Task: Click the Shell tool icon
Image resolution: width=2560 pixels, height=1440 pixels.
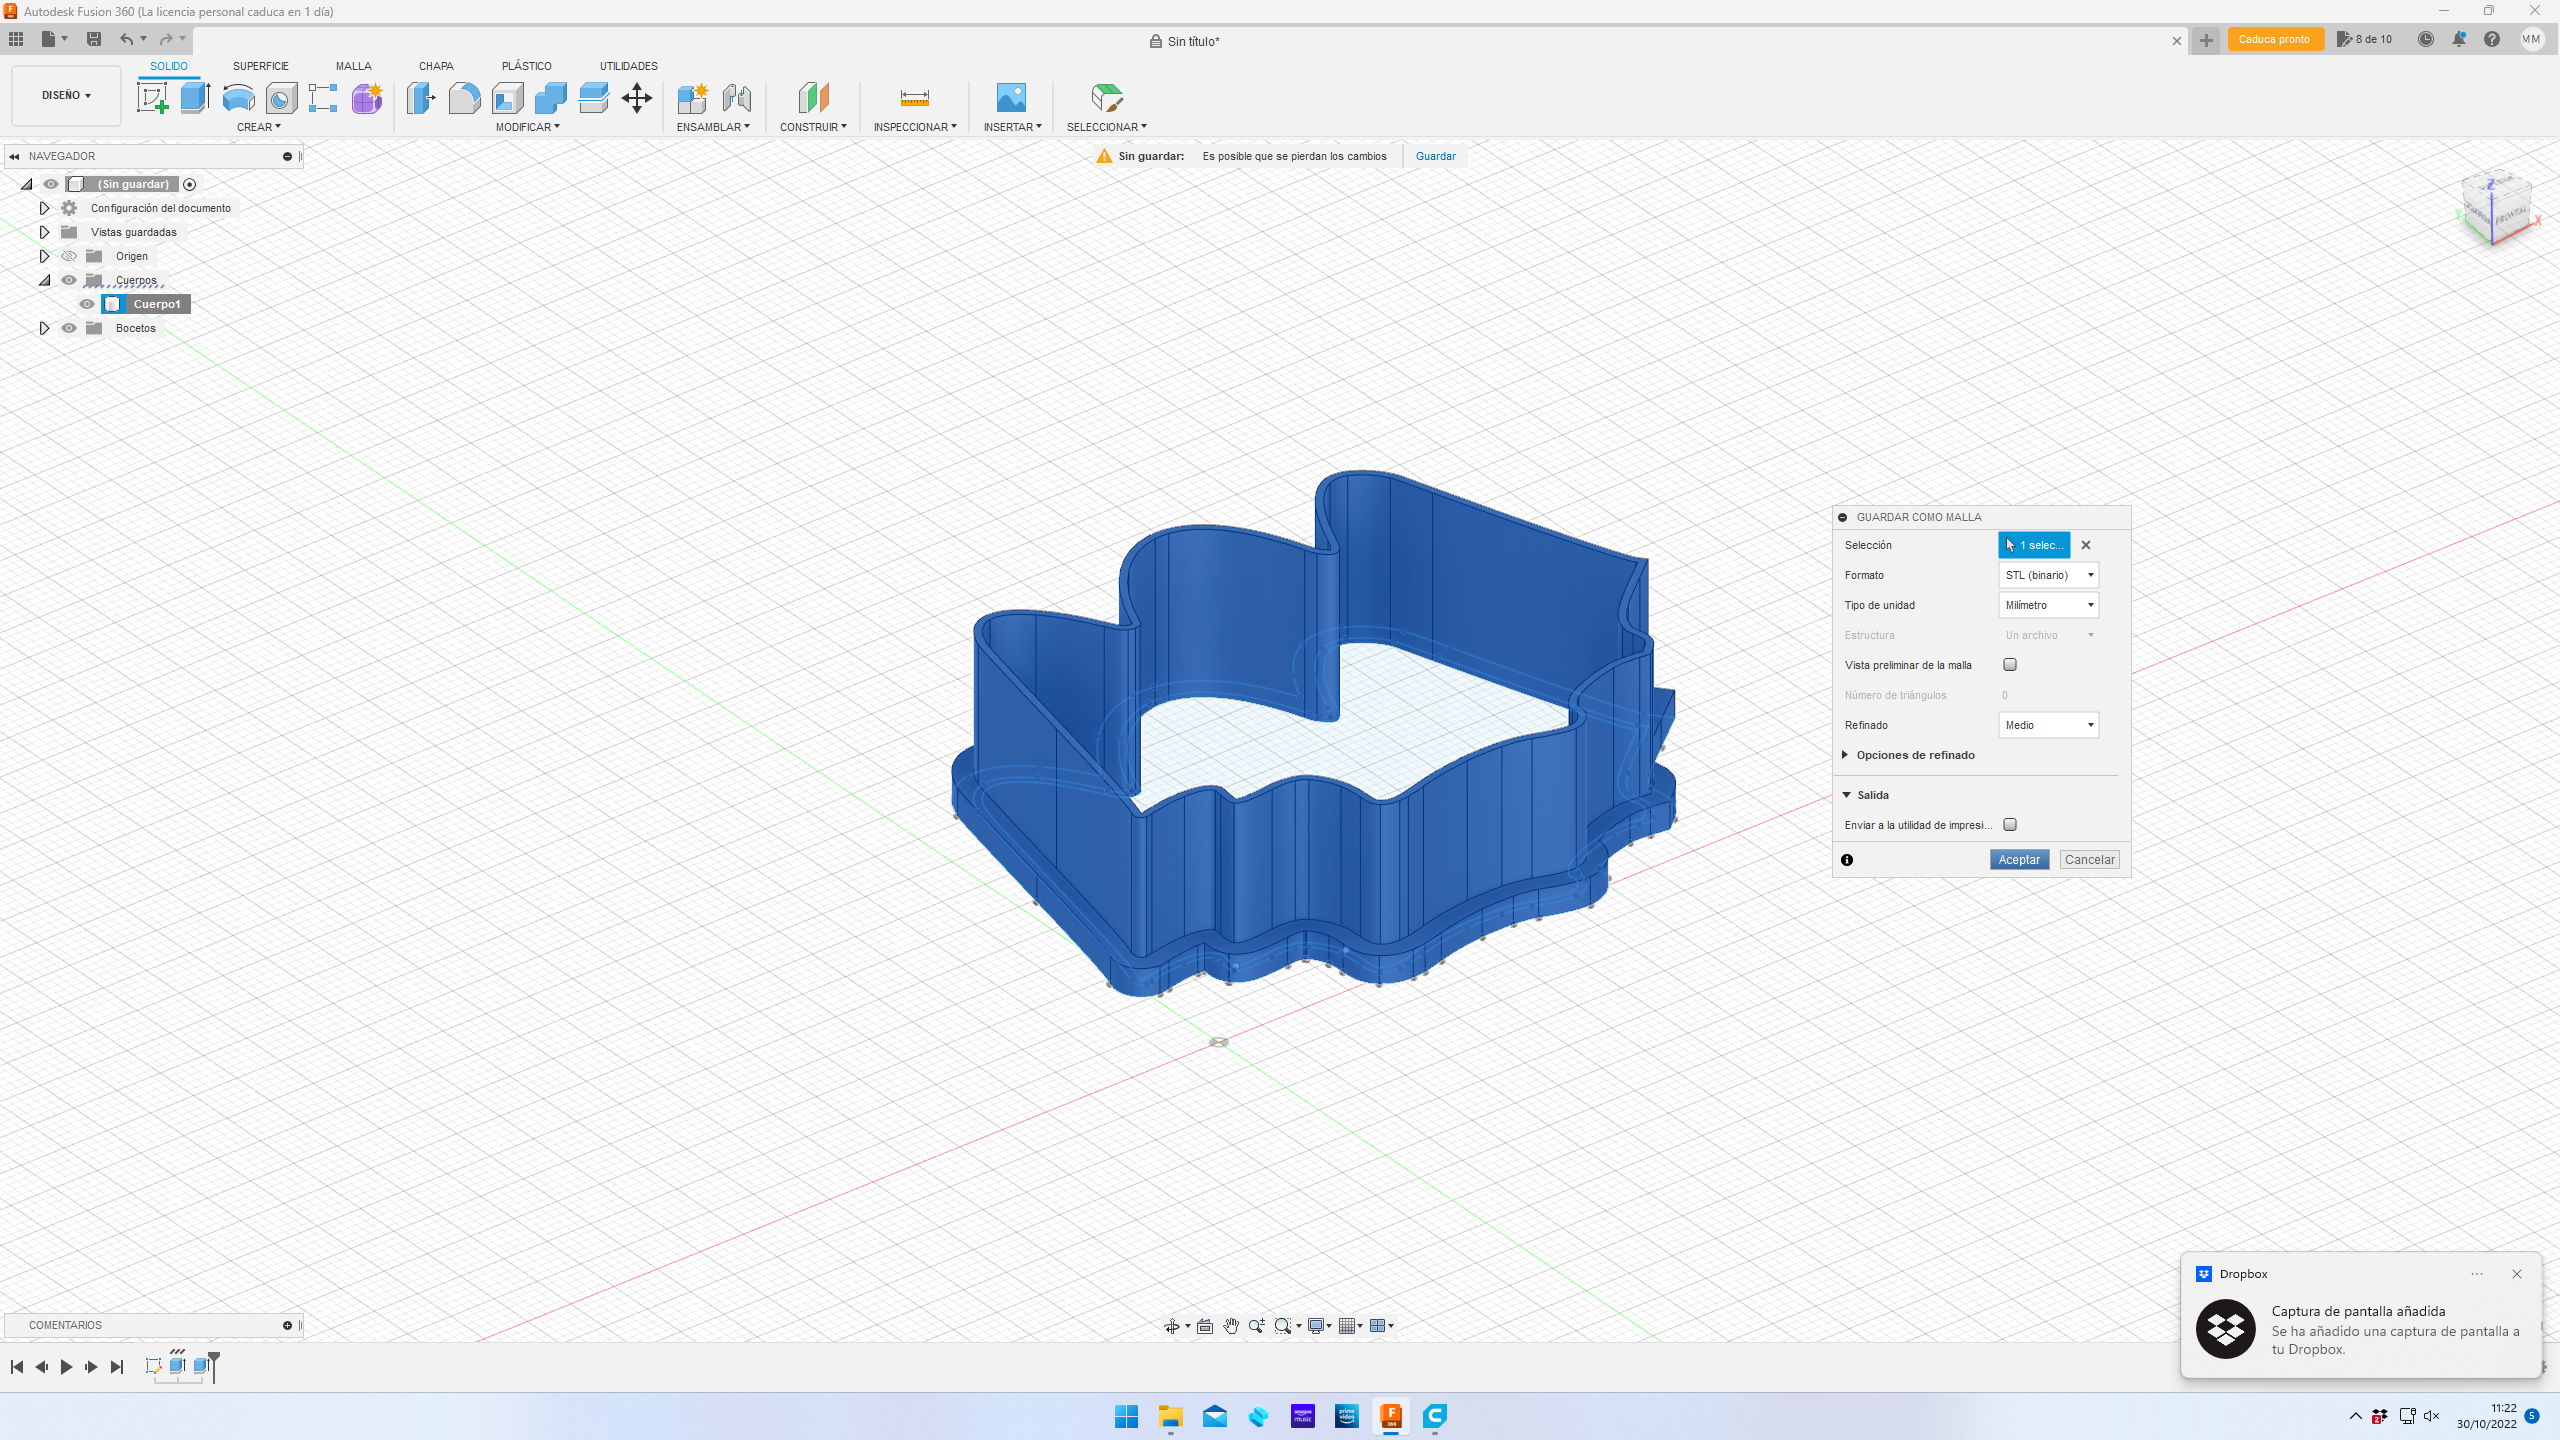Action: click(508, 98)
